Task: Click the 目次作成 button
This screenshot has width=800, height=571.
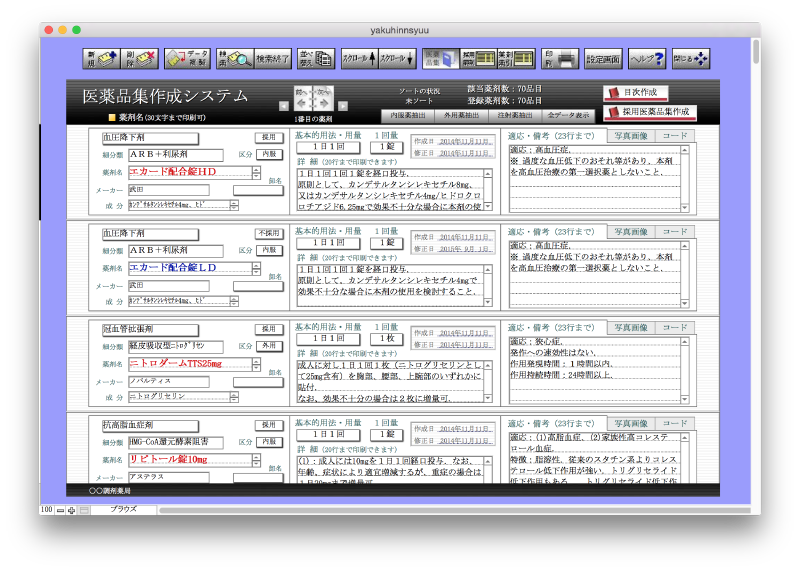Action: pyautogui.click(x=636, y=93)
